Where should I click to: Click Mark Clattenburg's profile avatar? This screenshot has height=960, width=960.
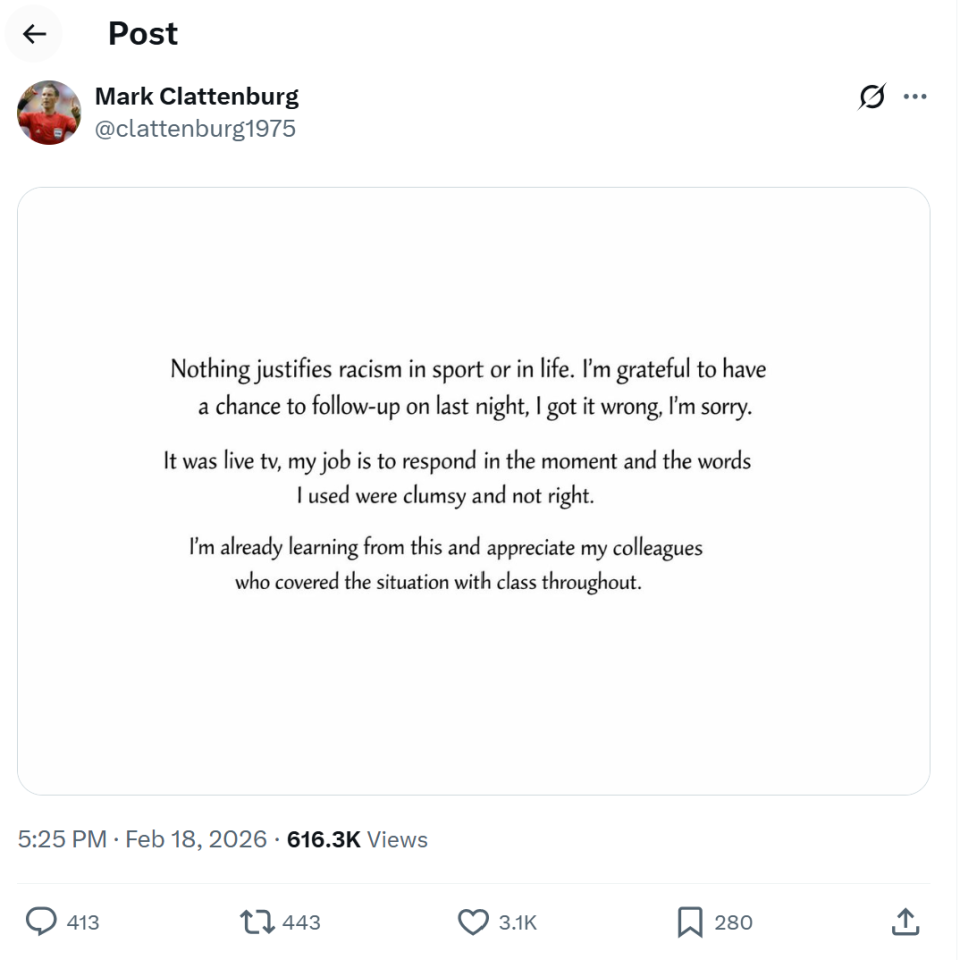coord(49,113)
